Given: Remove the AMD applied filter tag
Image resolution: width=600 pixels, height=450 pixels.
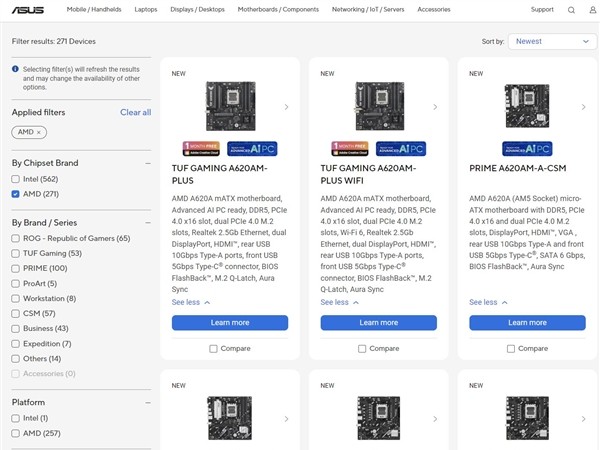Looking at the screenshot, I should click(x=38, y=132).
